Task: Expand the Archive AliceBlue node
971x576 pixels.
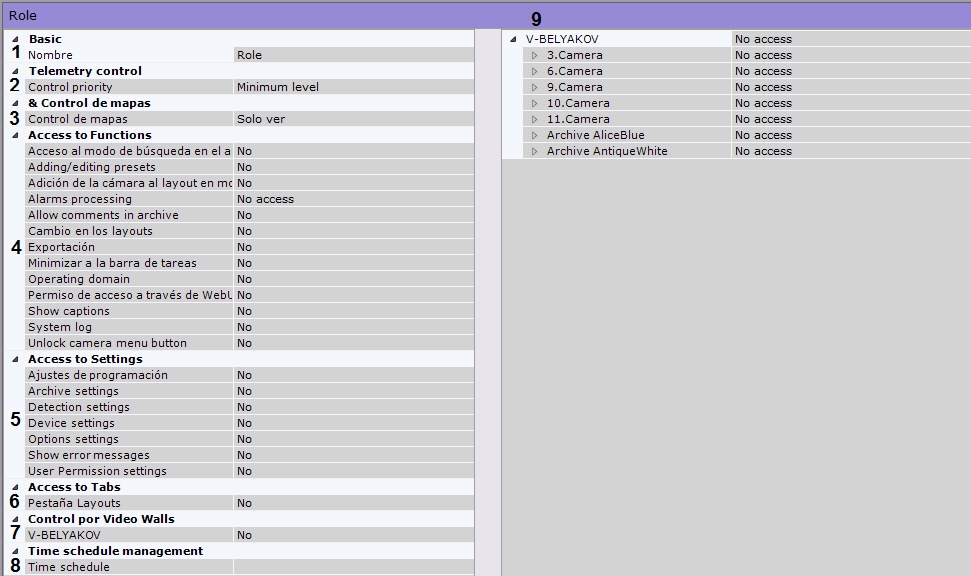Action: coord(535,135)
